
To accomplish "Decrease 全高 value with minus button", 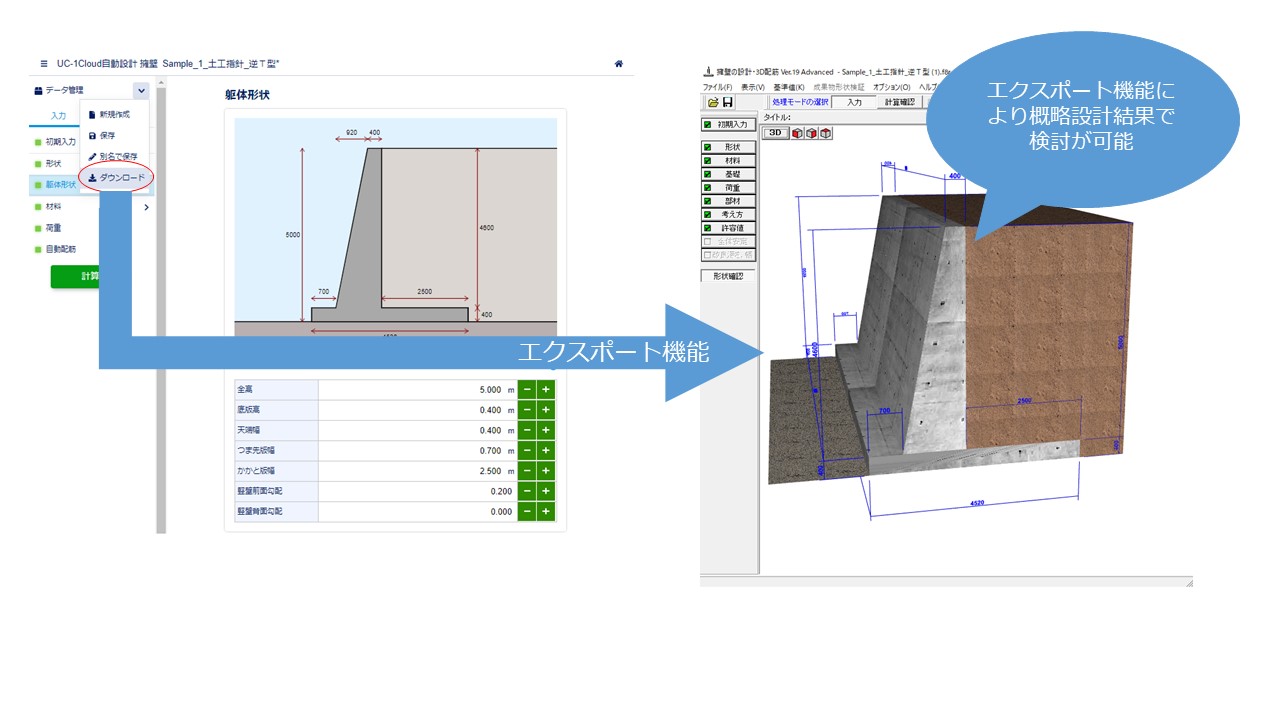I will coord(527,390).
